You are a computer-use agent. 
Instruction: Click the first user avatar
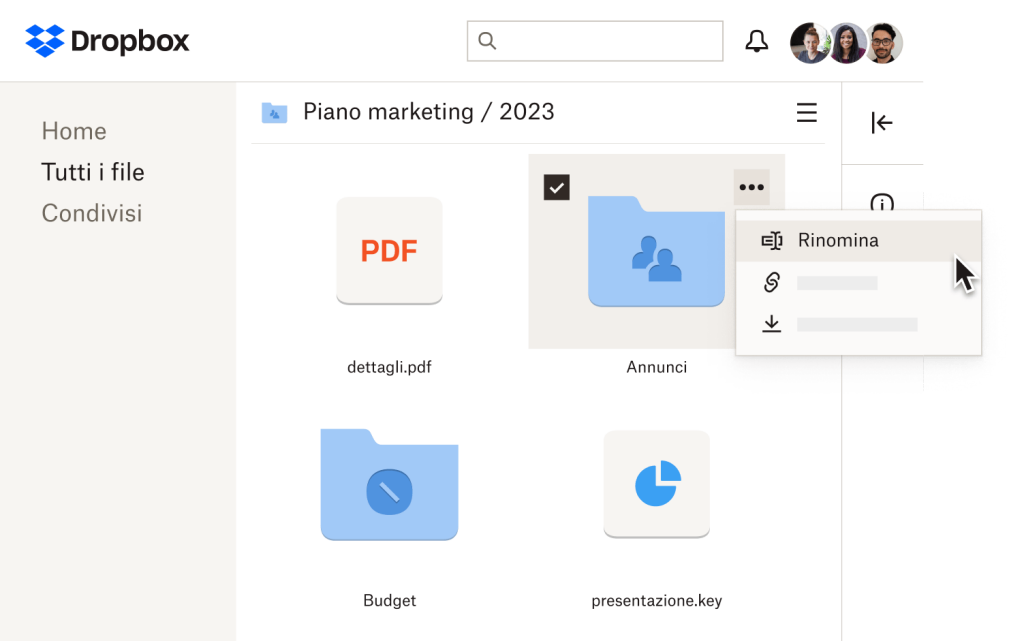810,42
